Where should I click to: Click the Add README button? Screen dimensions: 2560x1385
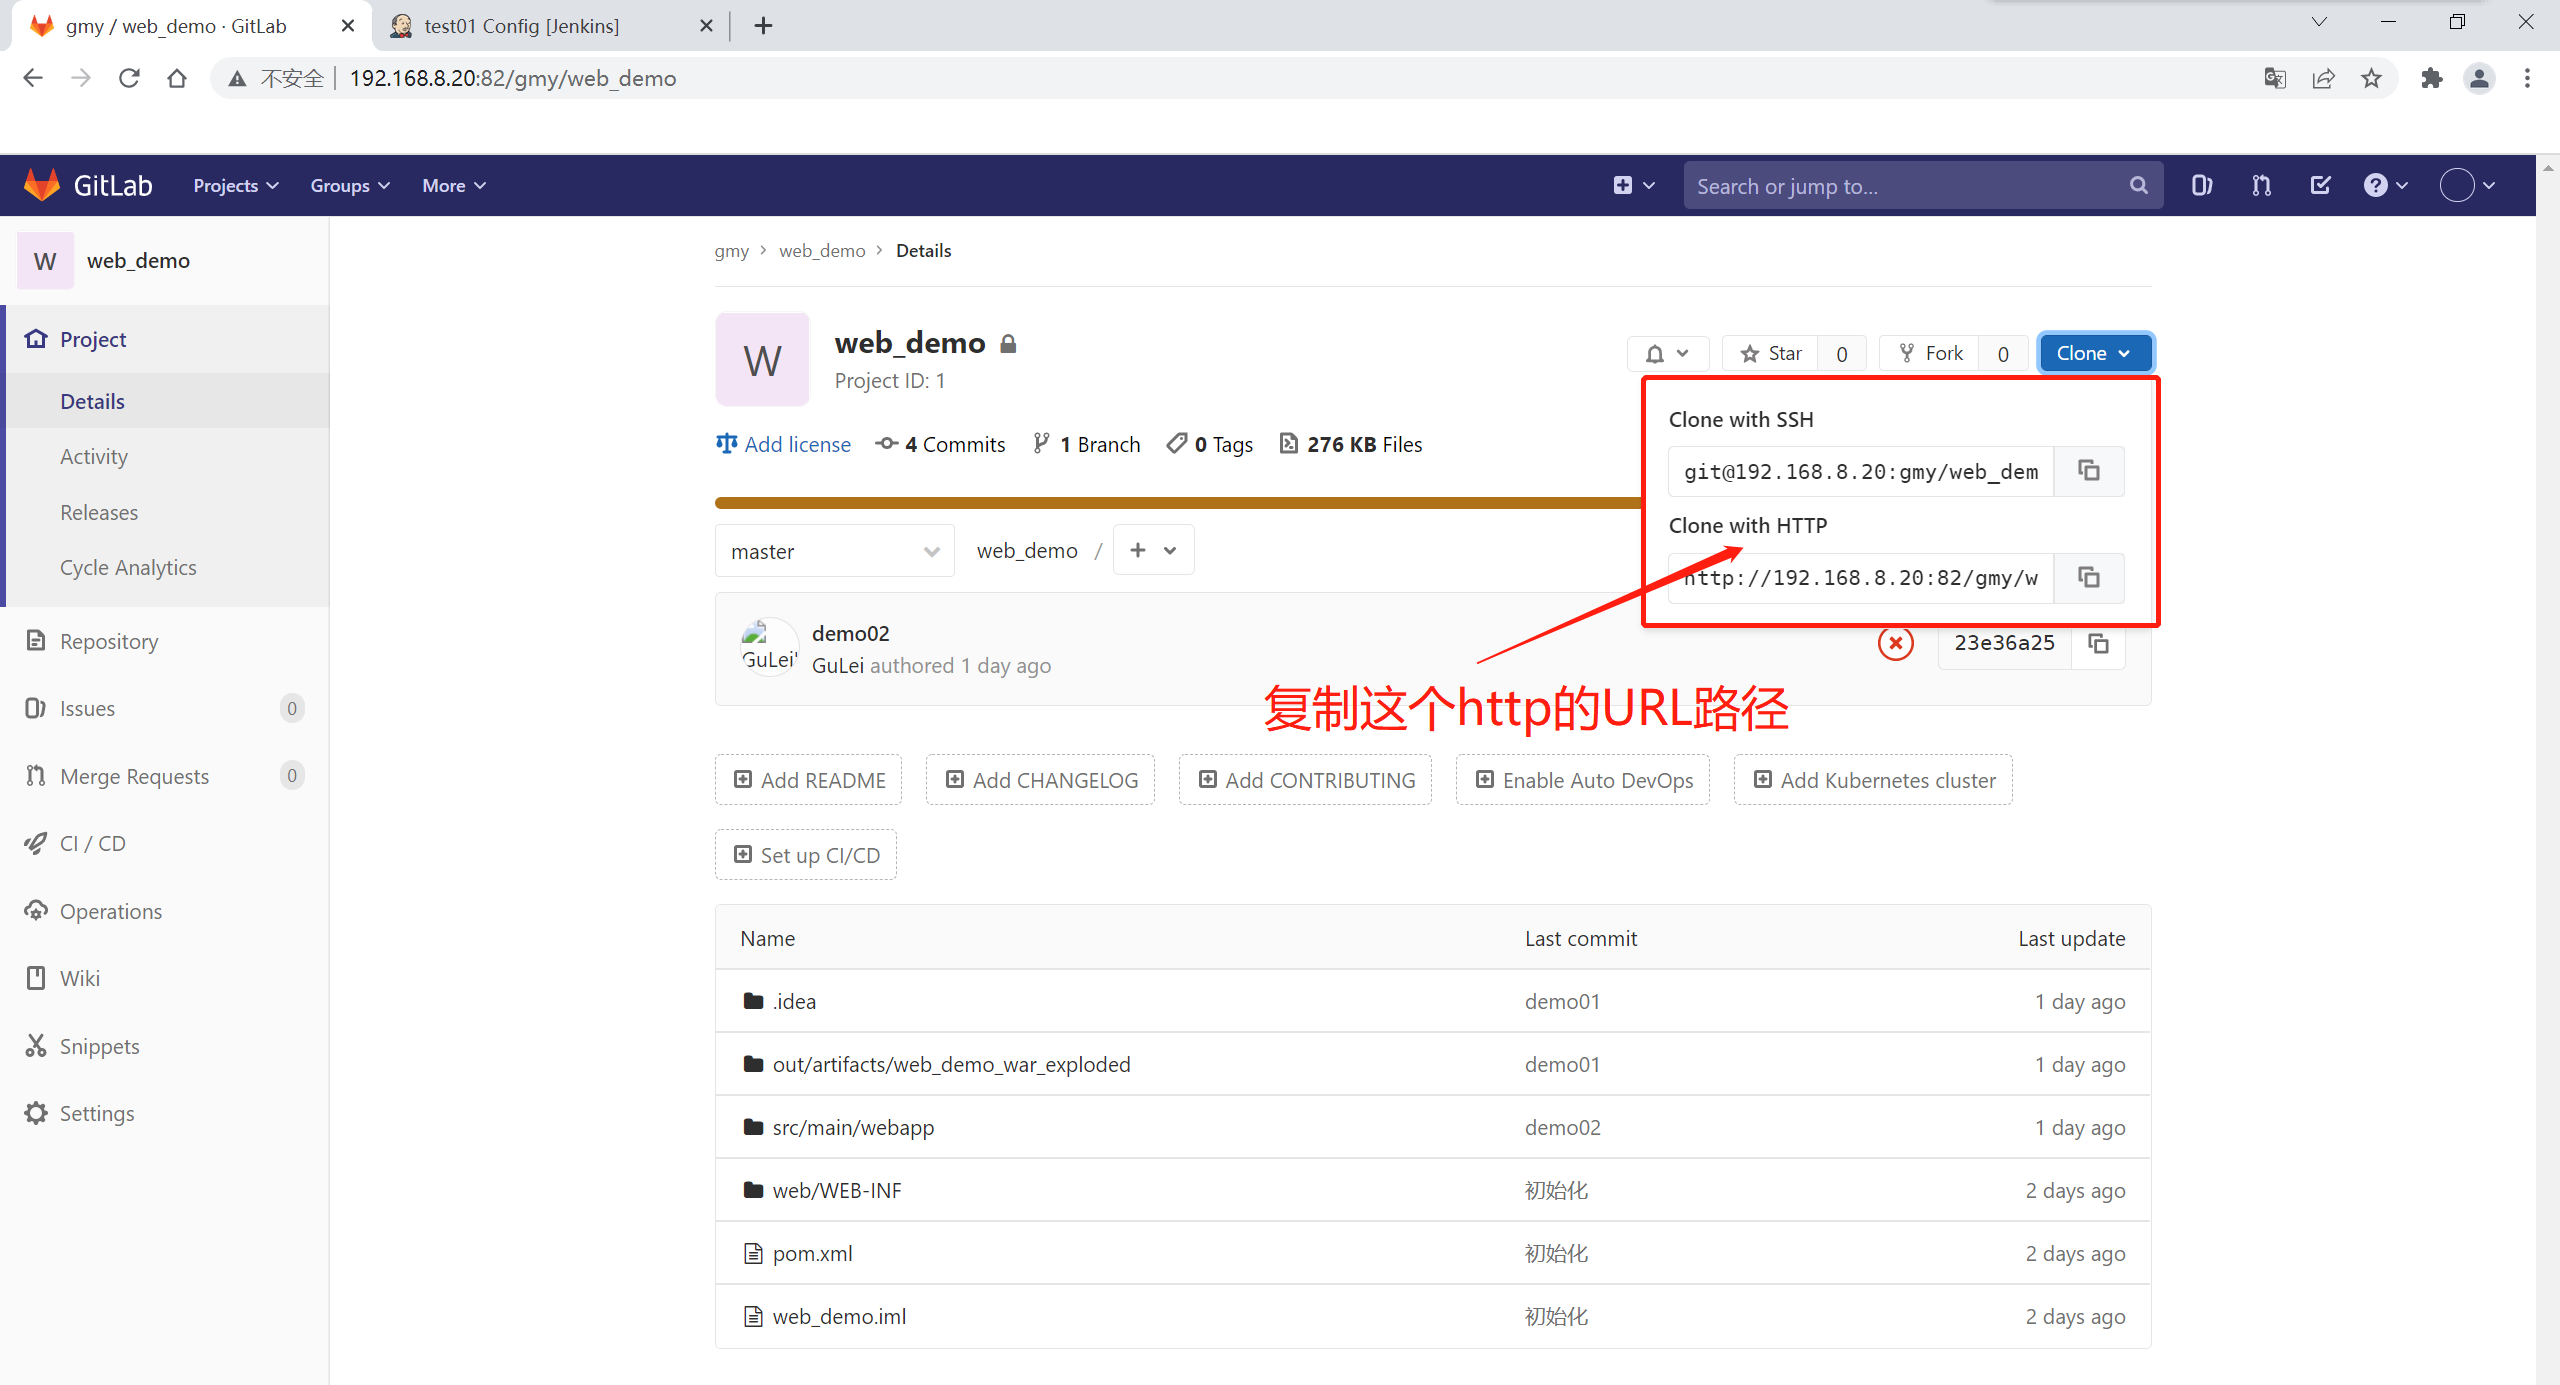[810, 779]
